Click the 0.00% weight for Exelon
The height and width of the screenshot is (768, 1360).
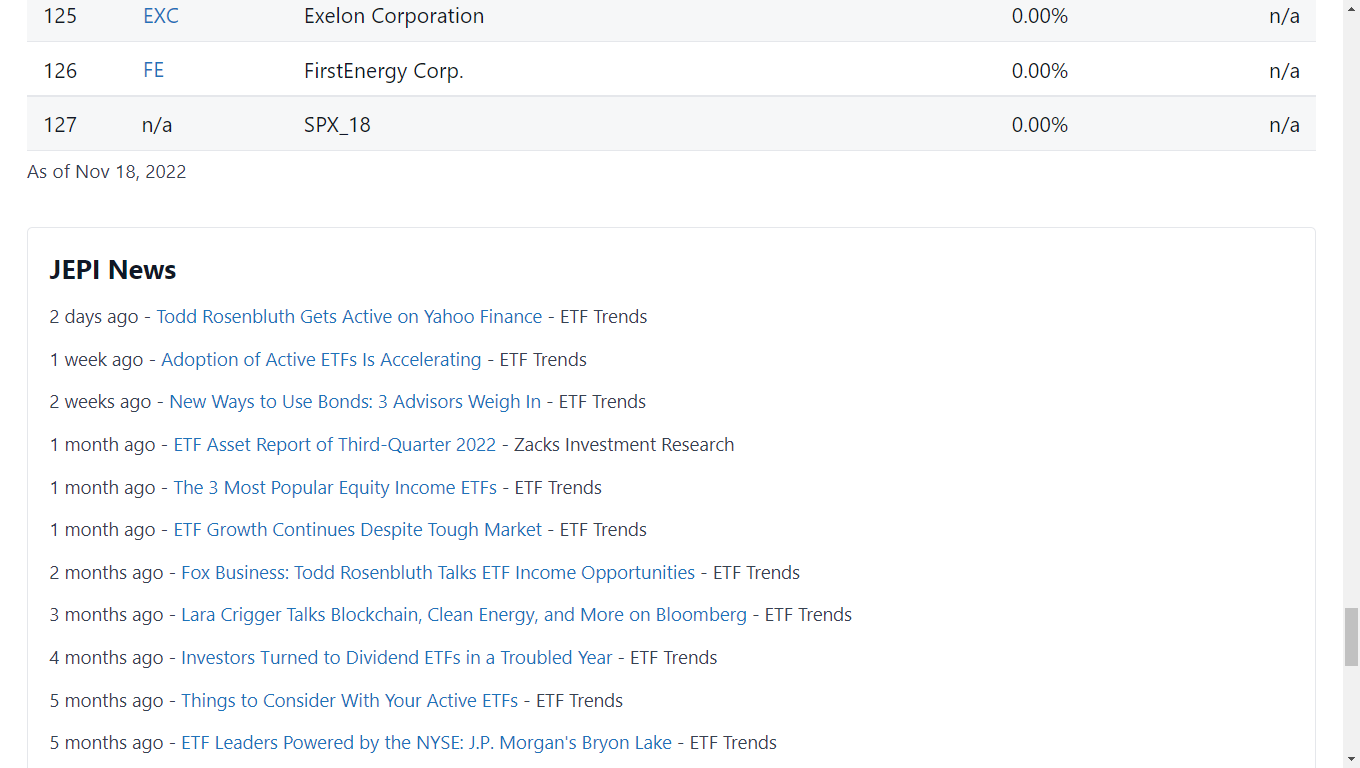(1040, 17)
